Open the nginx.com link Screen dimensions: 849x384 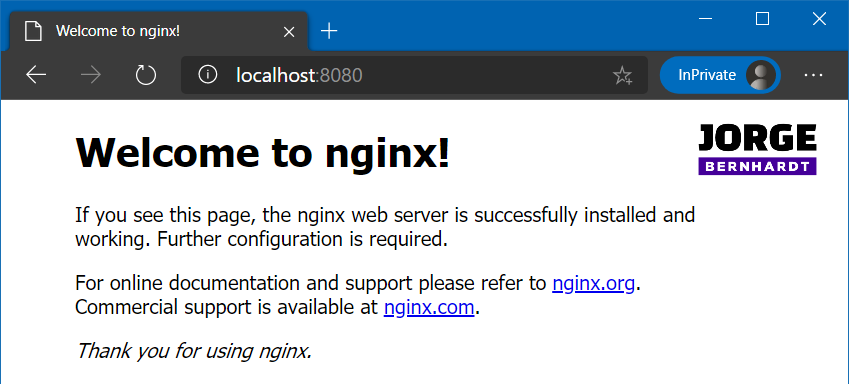[429, 308]
